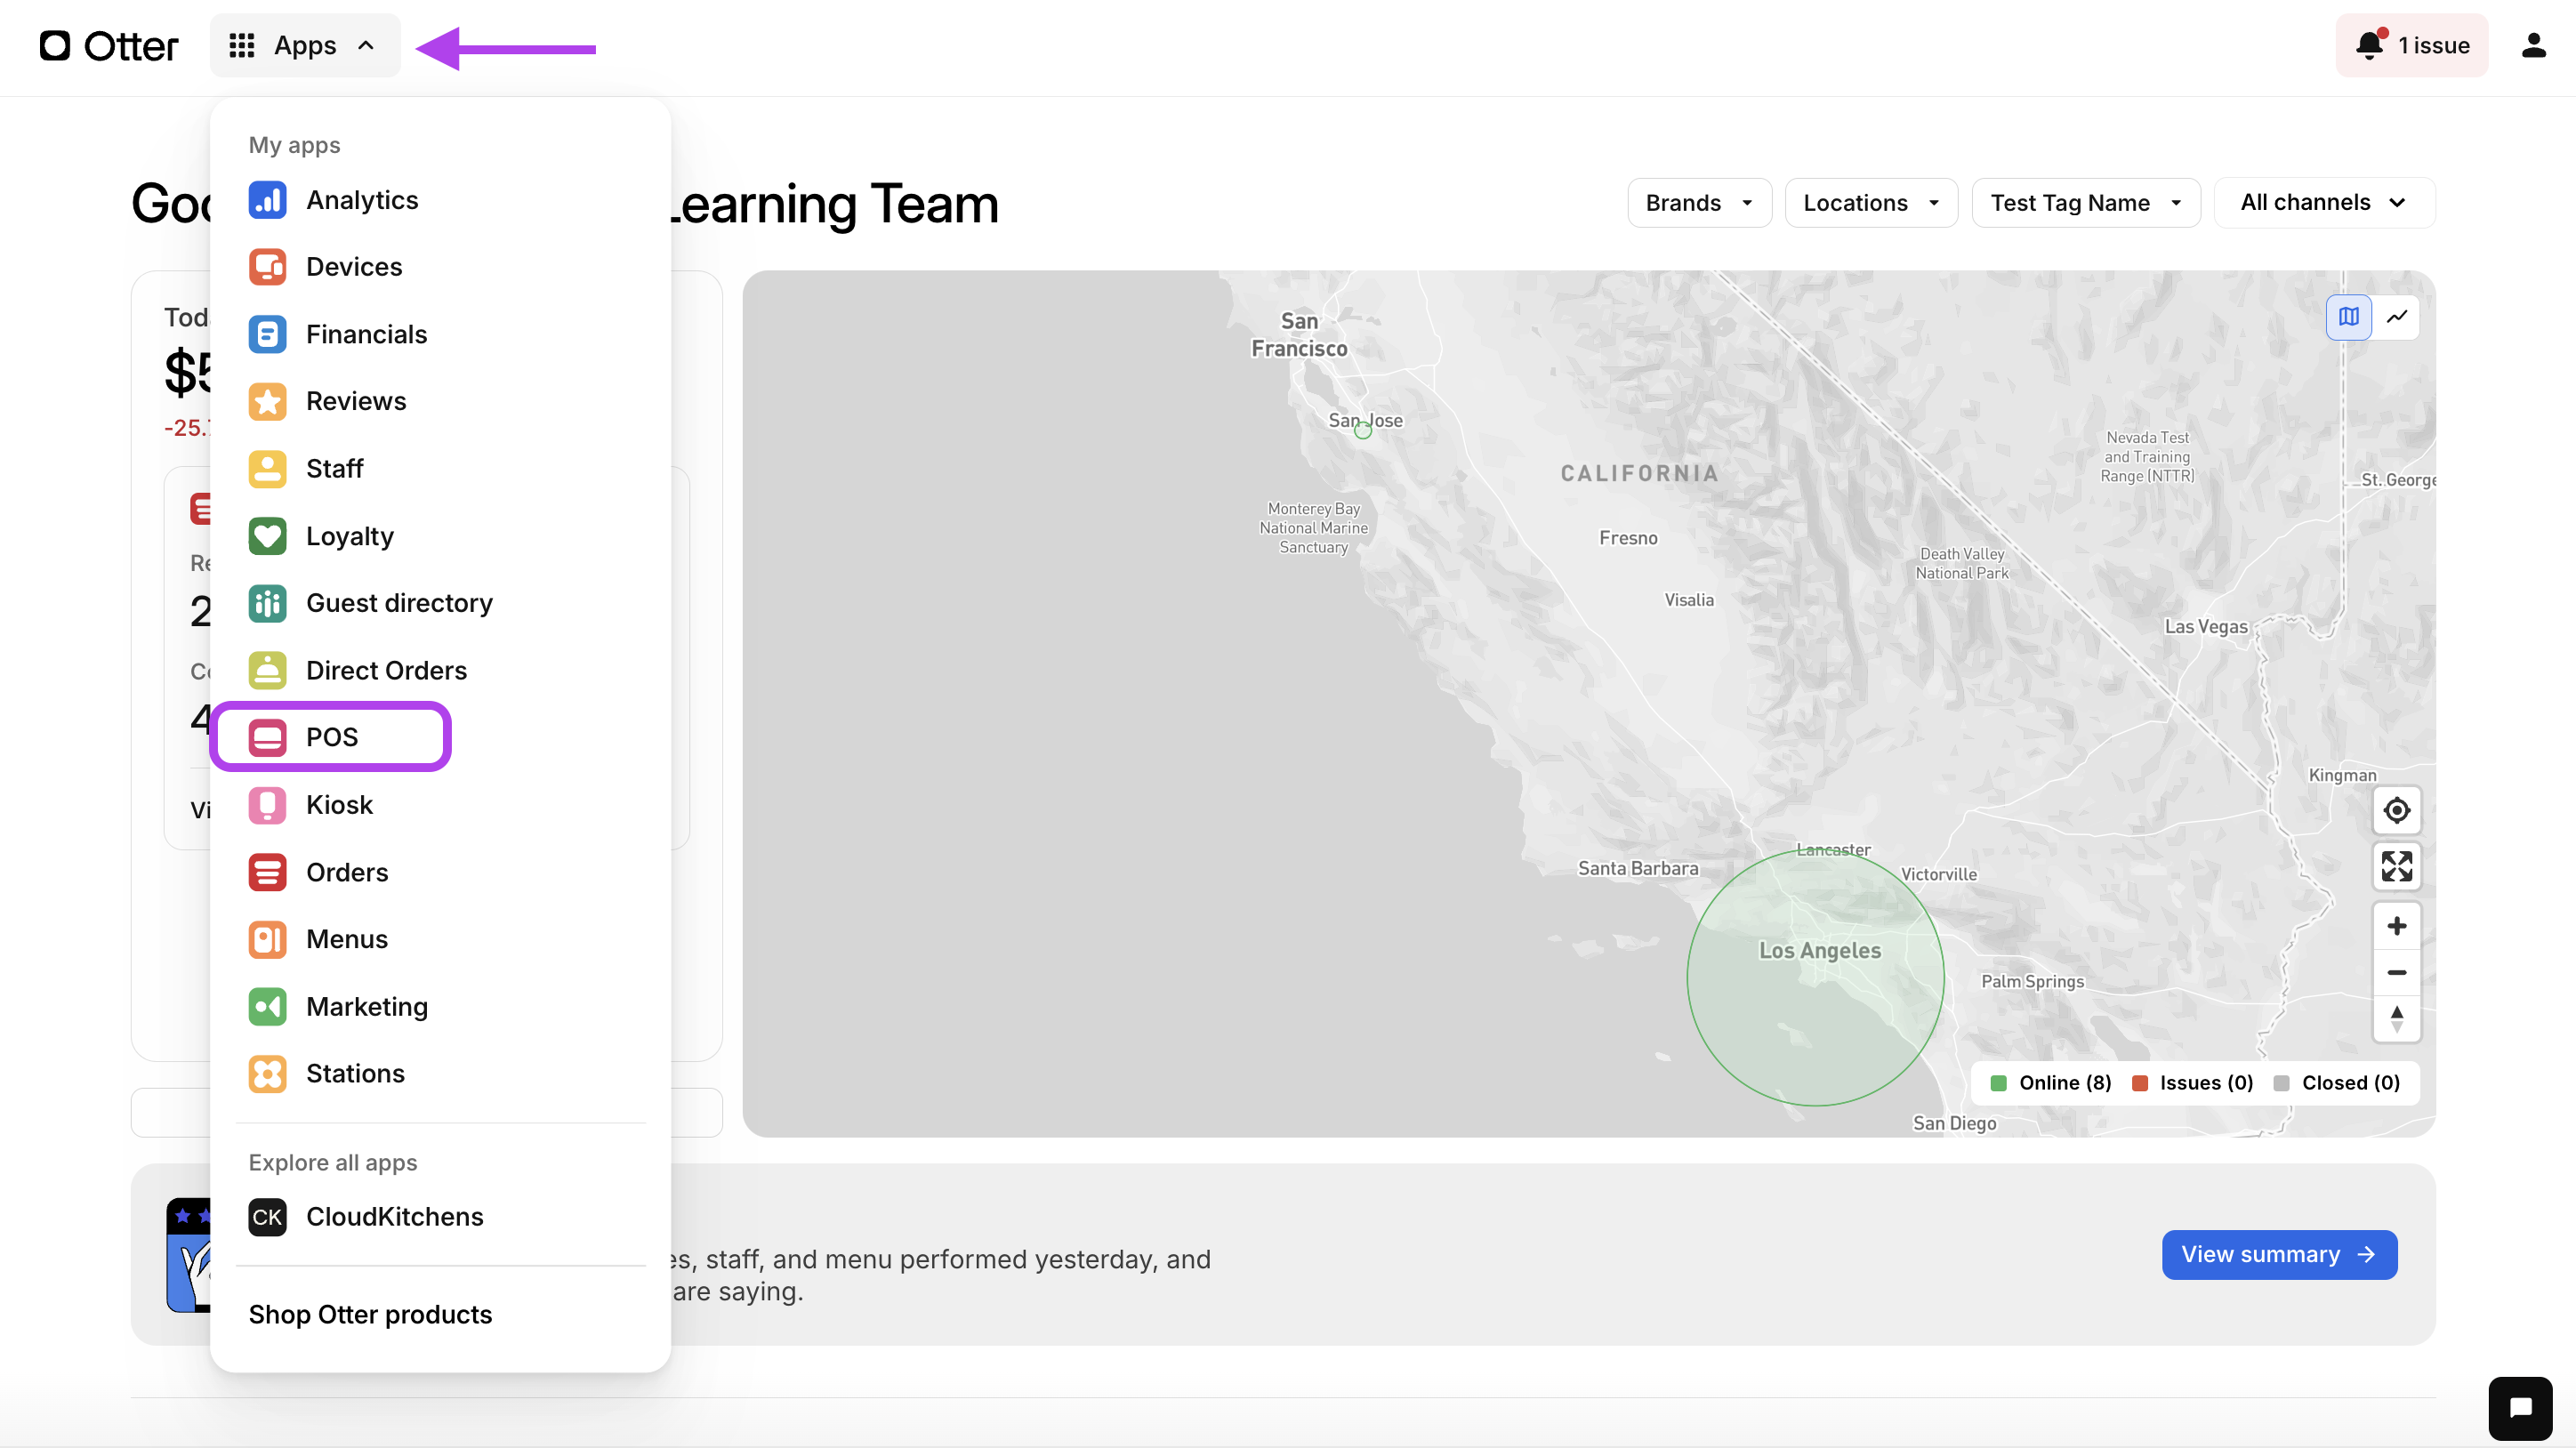Open Financials menu entry
Screen dimensions: 2576x1448
[440, 334]
